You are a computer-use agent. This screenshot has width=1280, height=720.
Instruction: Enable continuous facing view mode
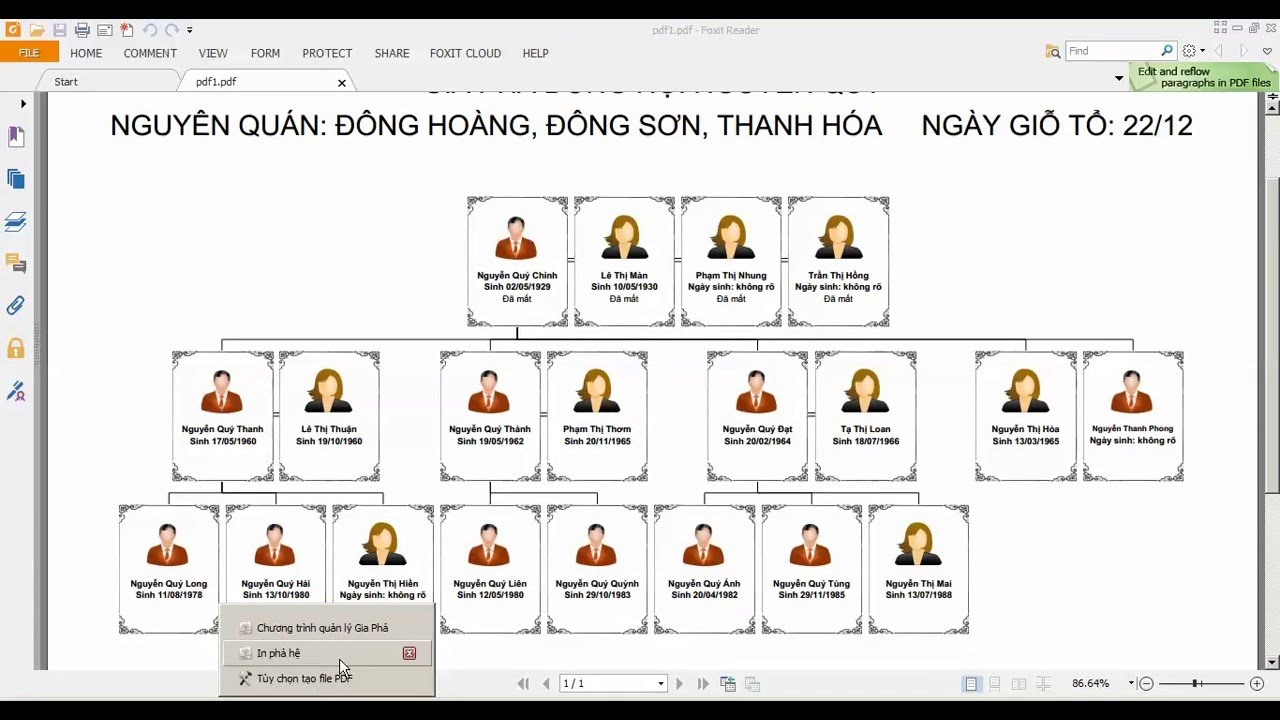coord(1043,684)
